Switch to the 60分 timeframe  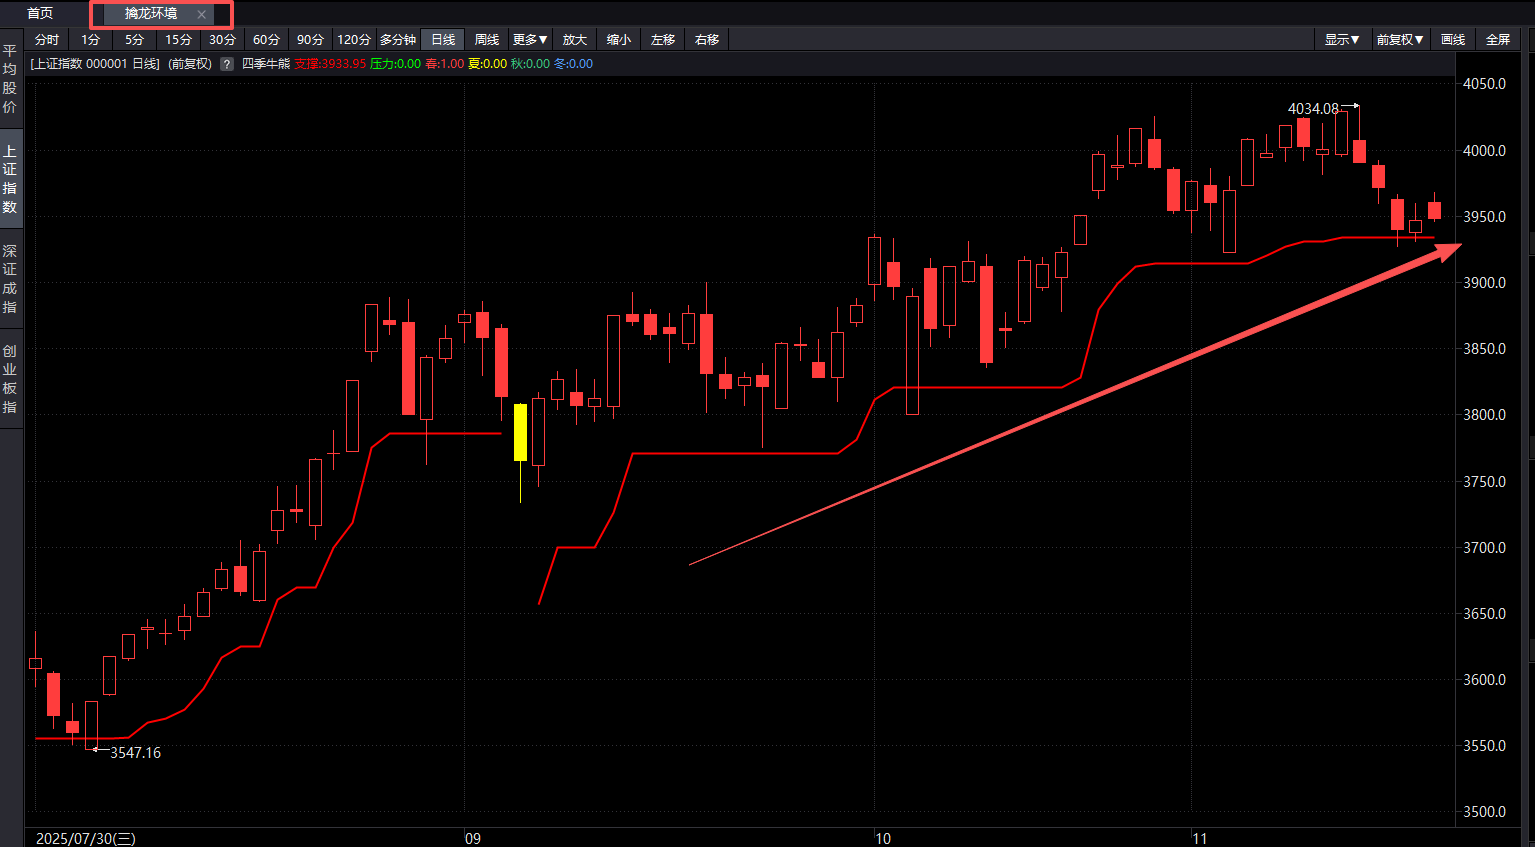tap(267, 40)
